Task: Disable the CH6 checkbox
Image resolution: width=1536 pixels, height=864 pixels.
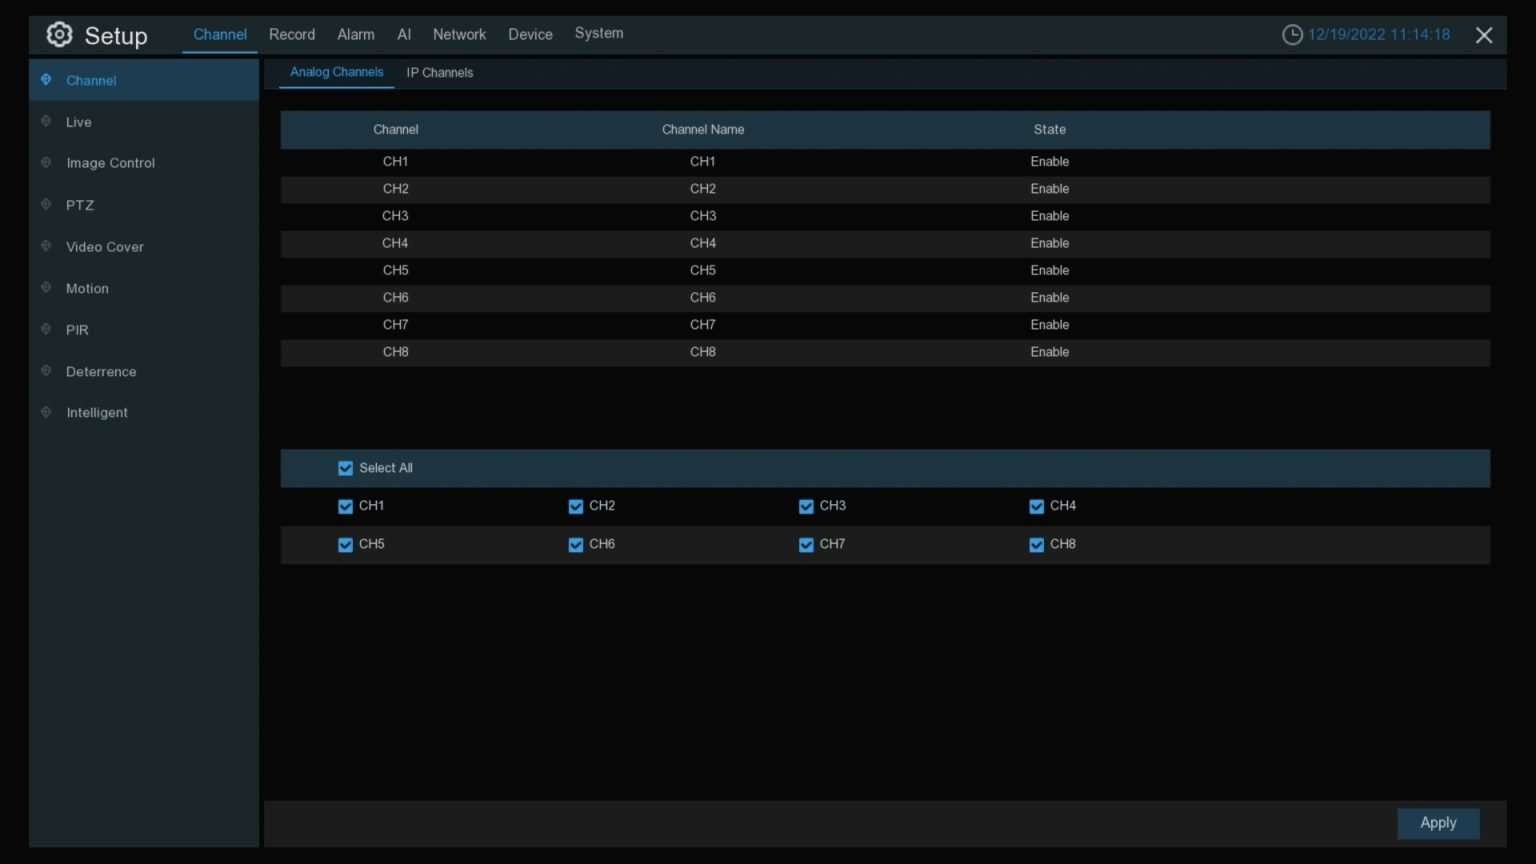Action: pos(575,545)
